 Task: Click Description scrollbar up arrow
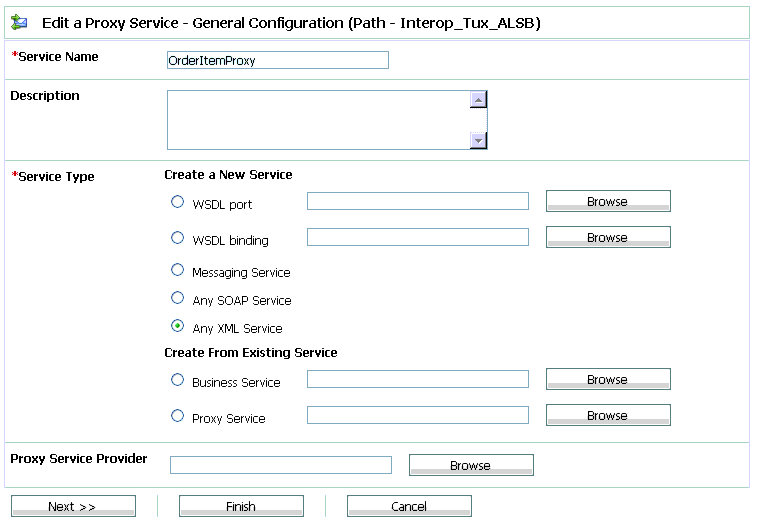pyautogui.click(x=478, y=100)
